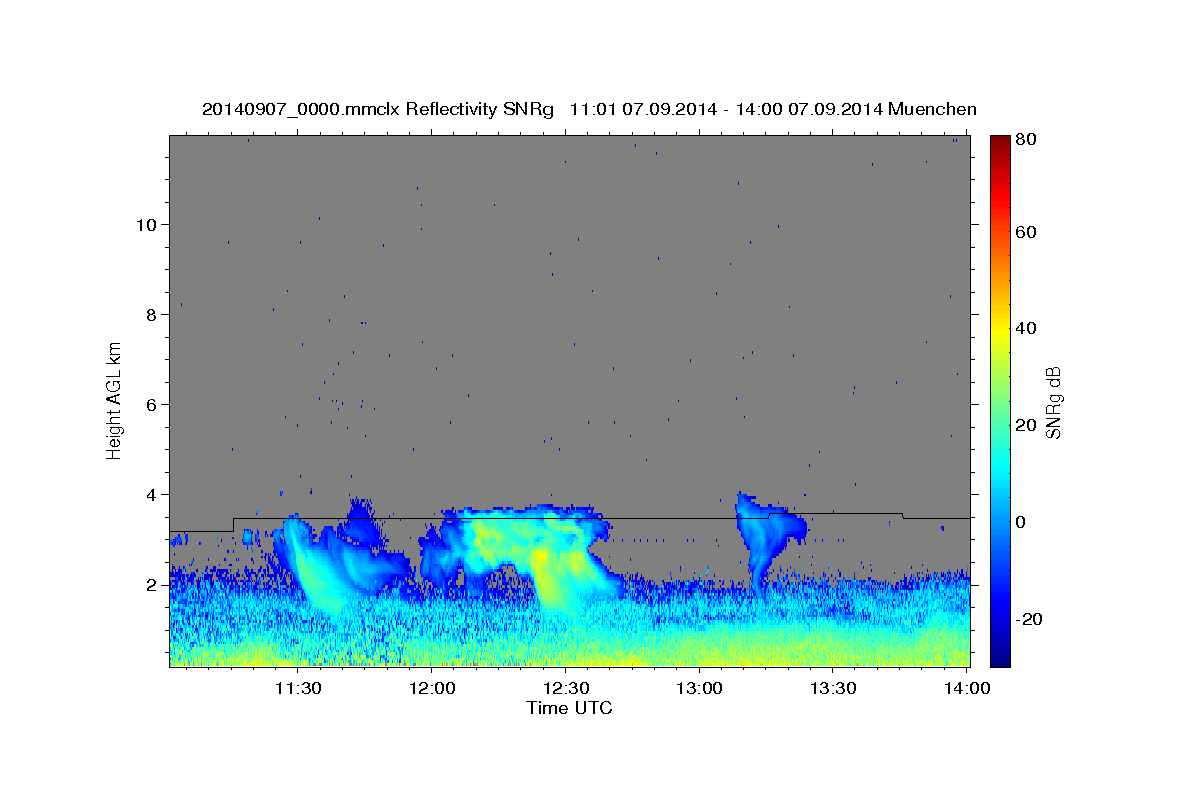The height and width of the screenshot is (800, 1200).
Task: Click the '13:30' time tick label
Action: (832, 688)
